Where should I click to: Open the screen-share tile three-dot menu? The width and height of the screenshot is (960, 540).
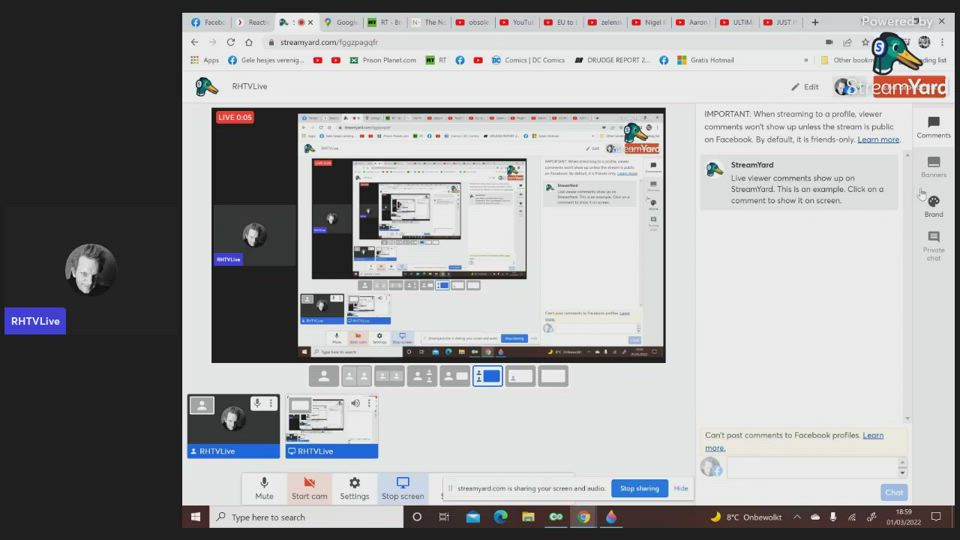pos(369,404)
